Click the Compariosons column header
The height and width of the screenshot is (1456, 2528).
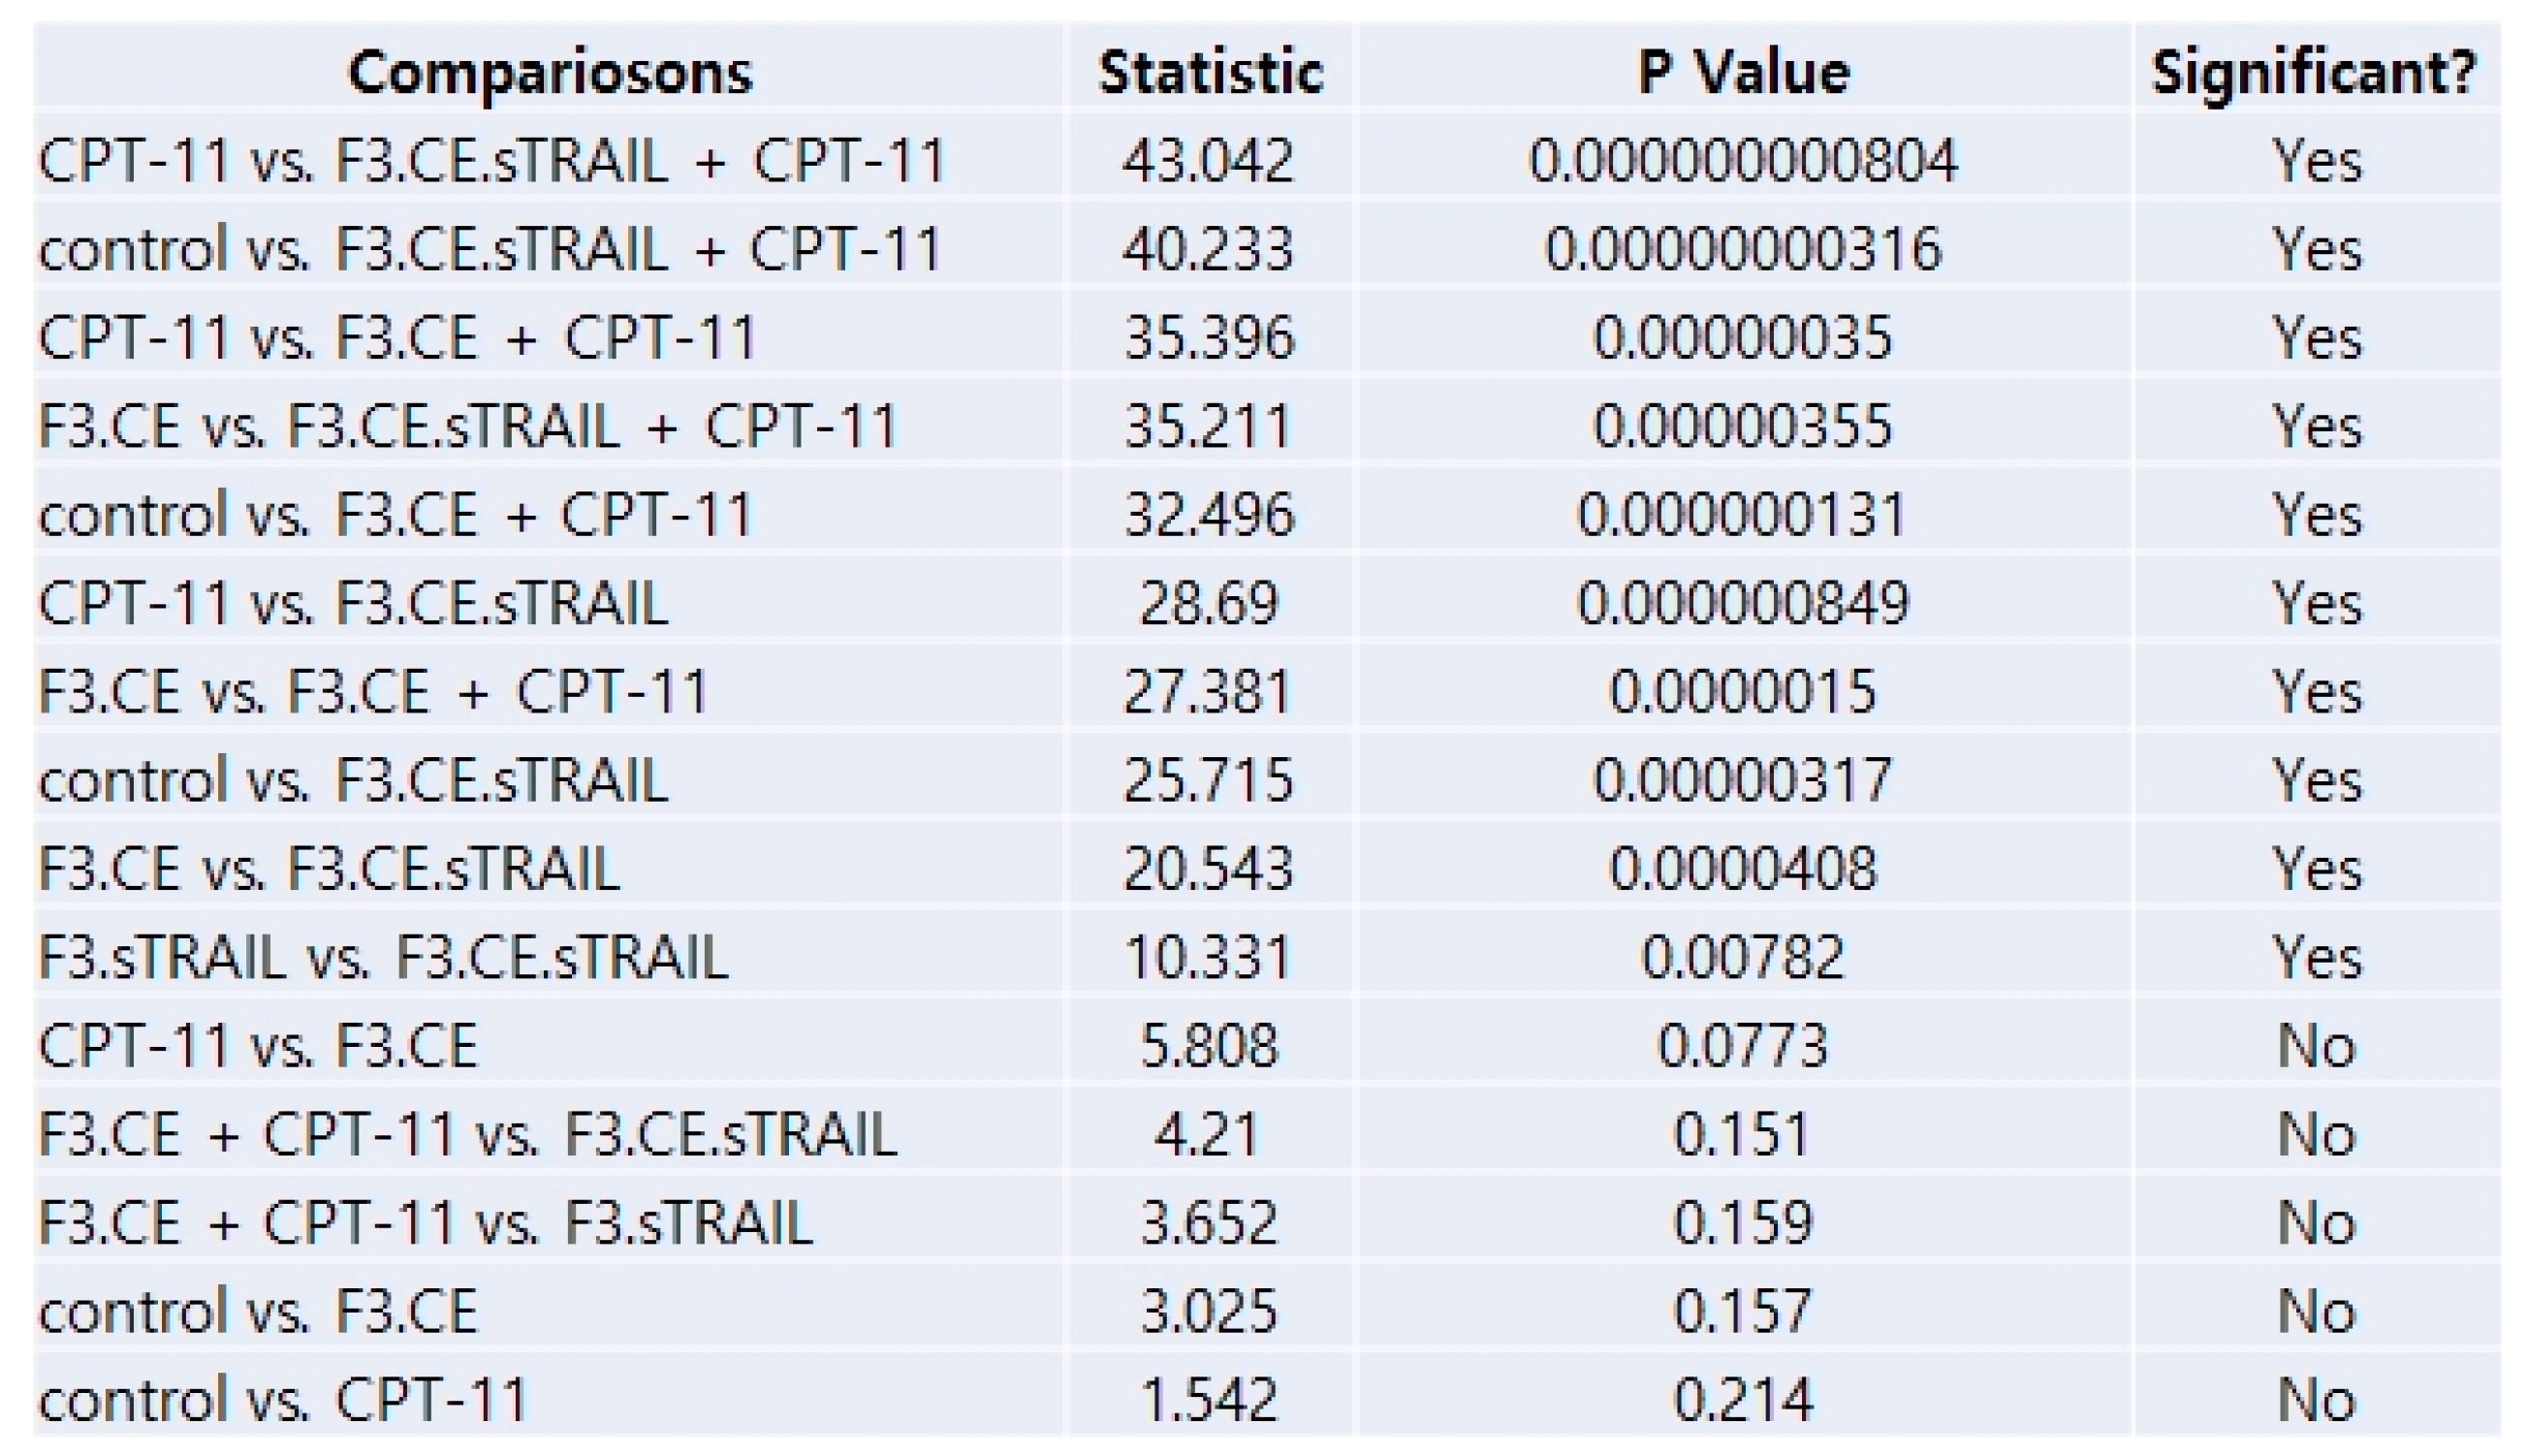[549, 72]
